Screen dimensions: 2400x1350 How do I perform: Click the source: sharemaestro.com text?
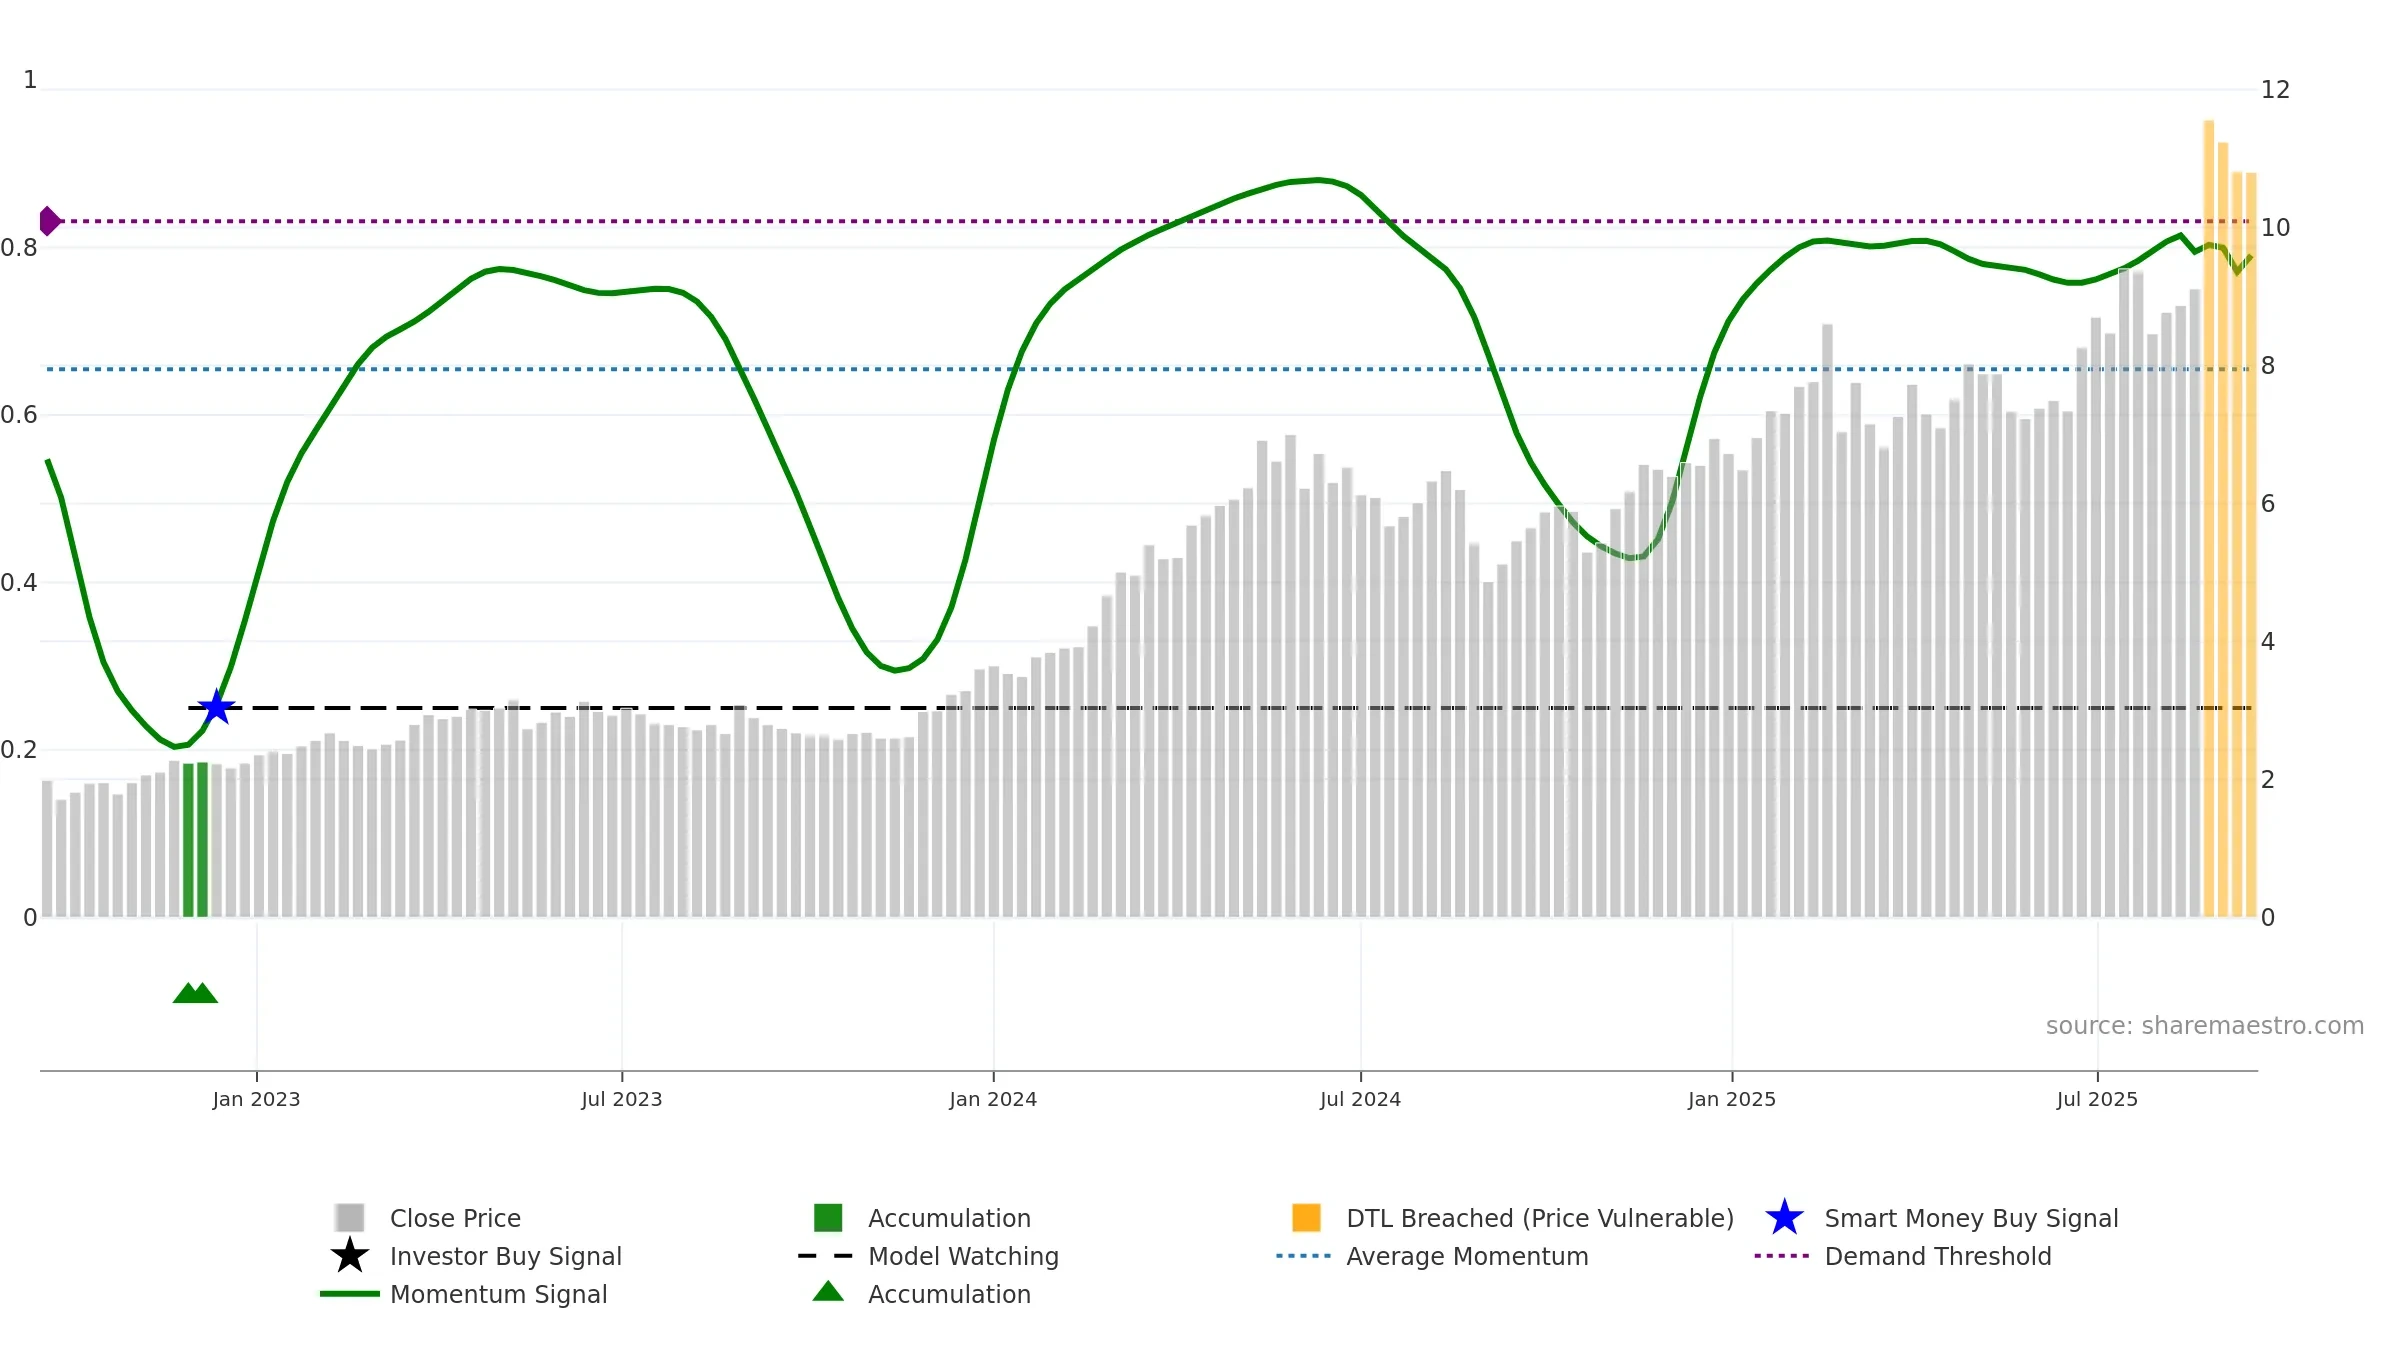(x=2205, y=1026)
